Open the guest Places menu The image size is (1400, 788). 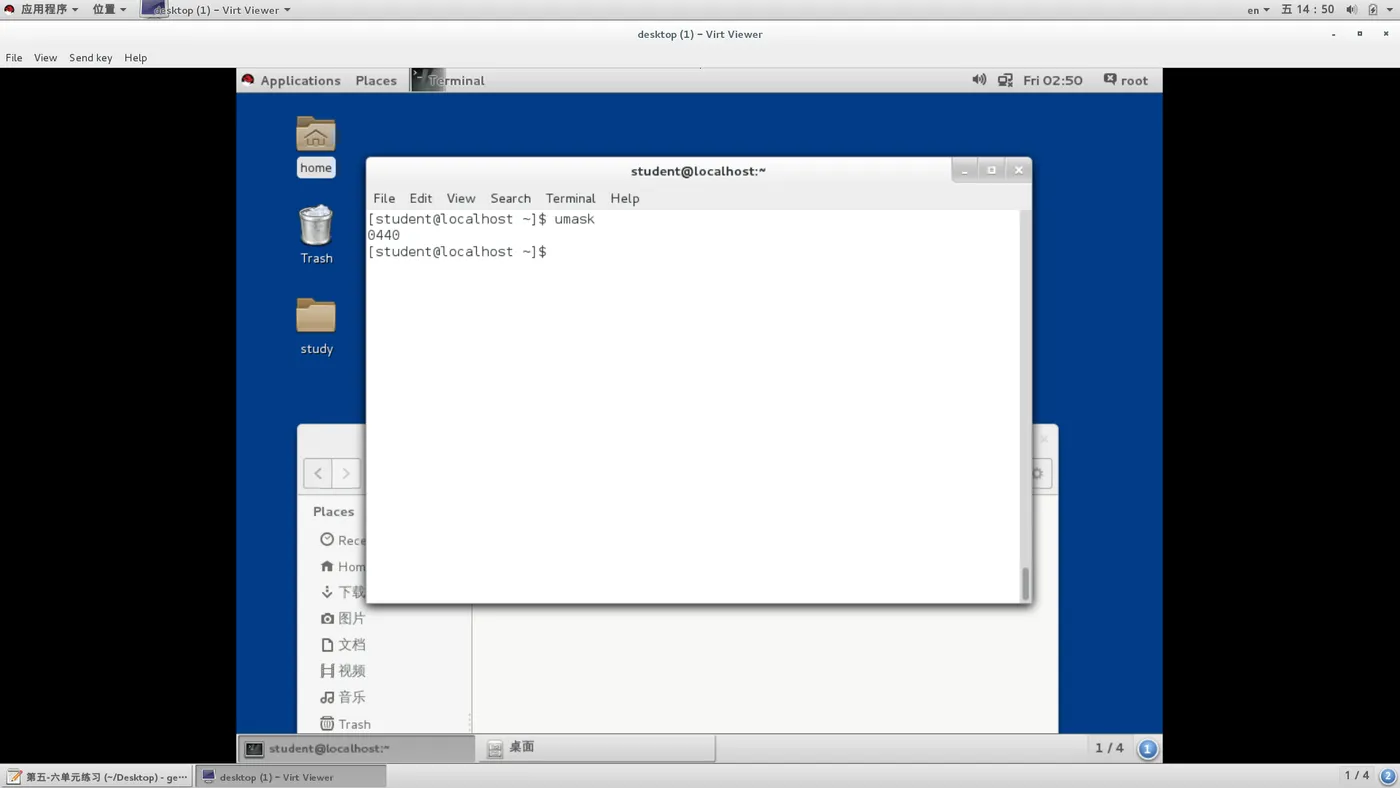(x=376, y=80)
